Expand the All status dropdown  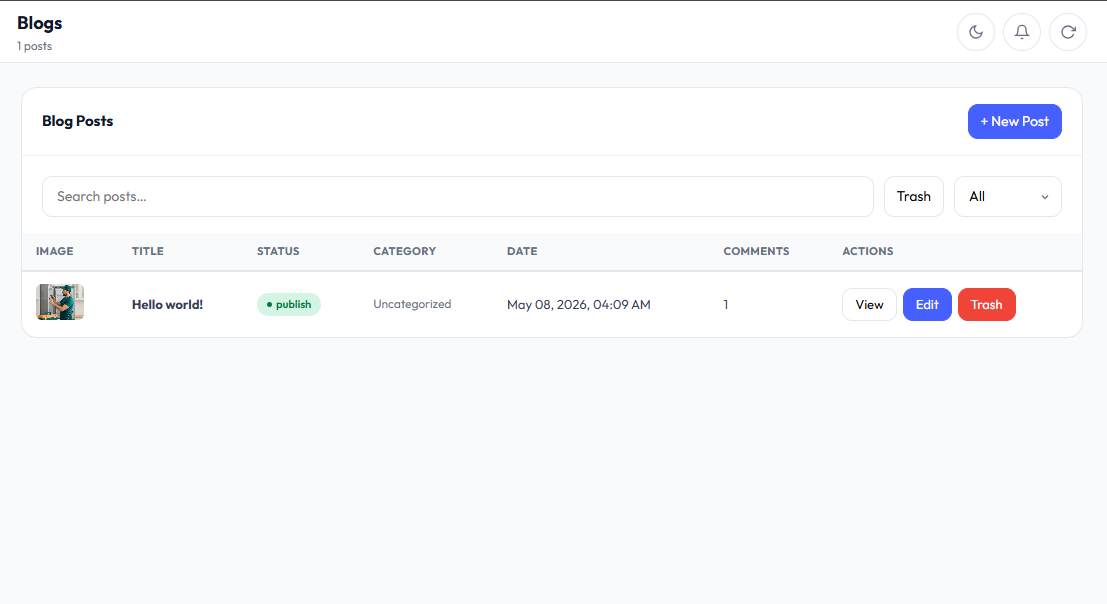point(1007,196)
